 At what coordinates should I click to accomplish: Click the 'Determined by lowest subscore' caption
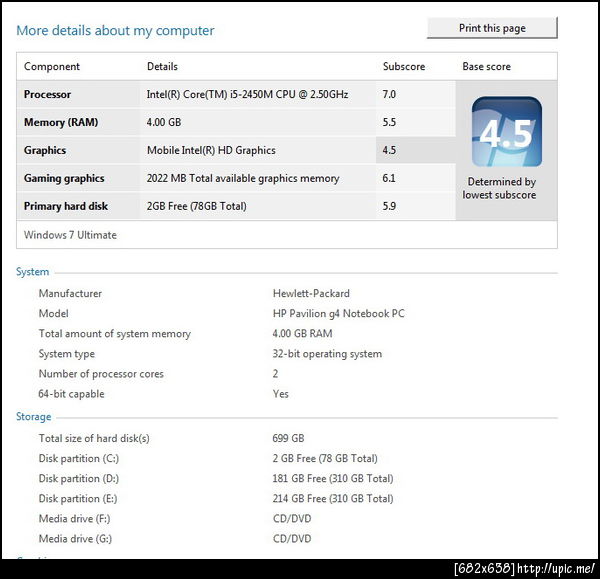pyautogui.click(x=500, y=188)
